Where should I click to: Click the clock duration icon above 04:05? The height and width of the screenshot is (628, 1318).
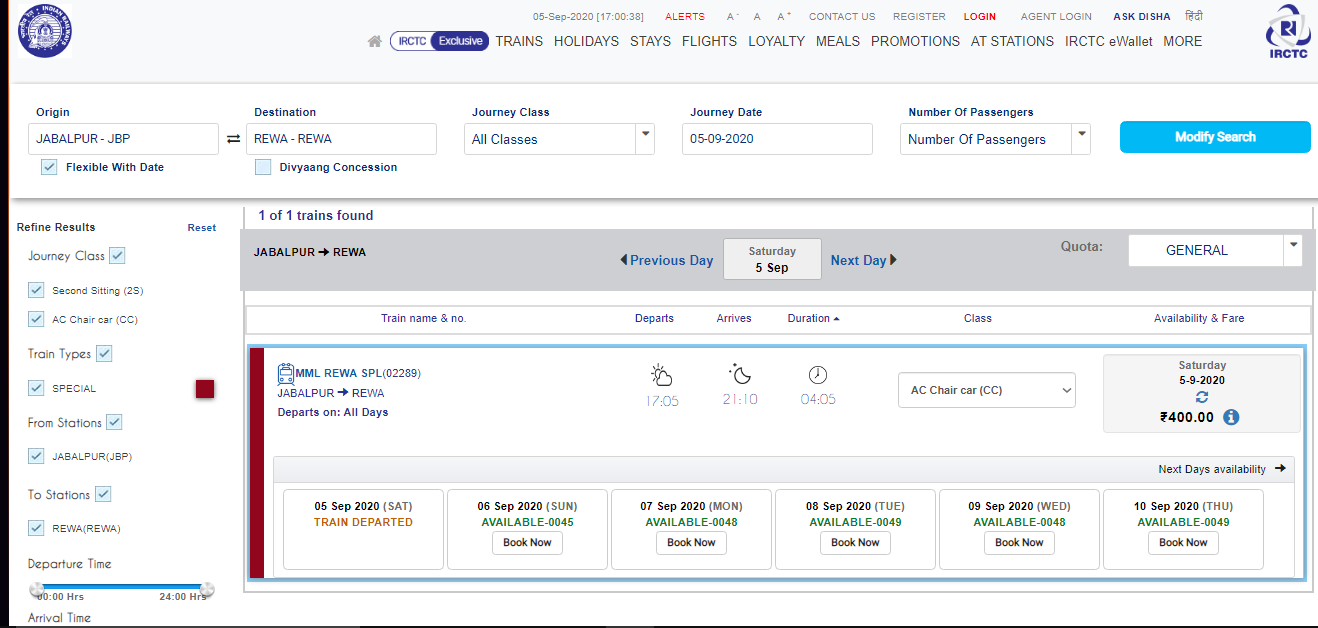pyautogui.click(x=818, y=375)
